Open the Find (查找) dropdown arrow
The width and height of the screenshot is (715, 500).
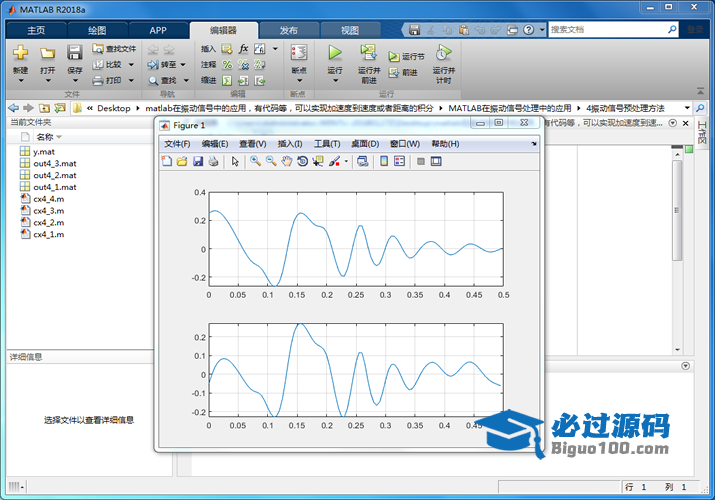click(186, 81)
